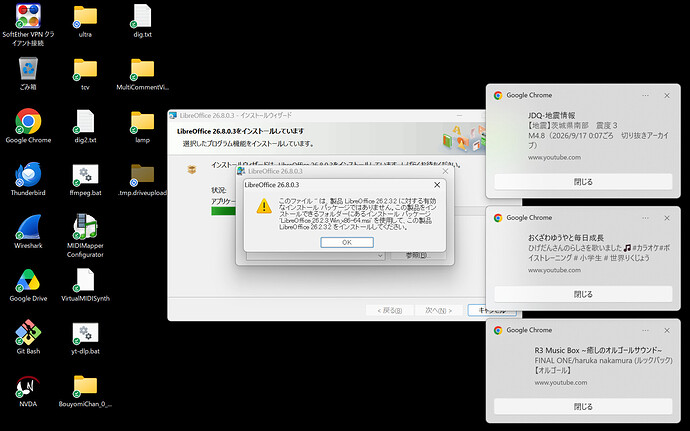Click the yellow warning icon in dialog

(x=264, y=206)
